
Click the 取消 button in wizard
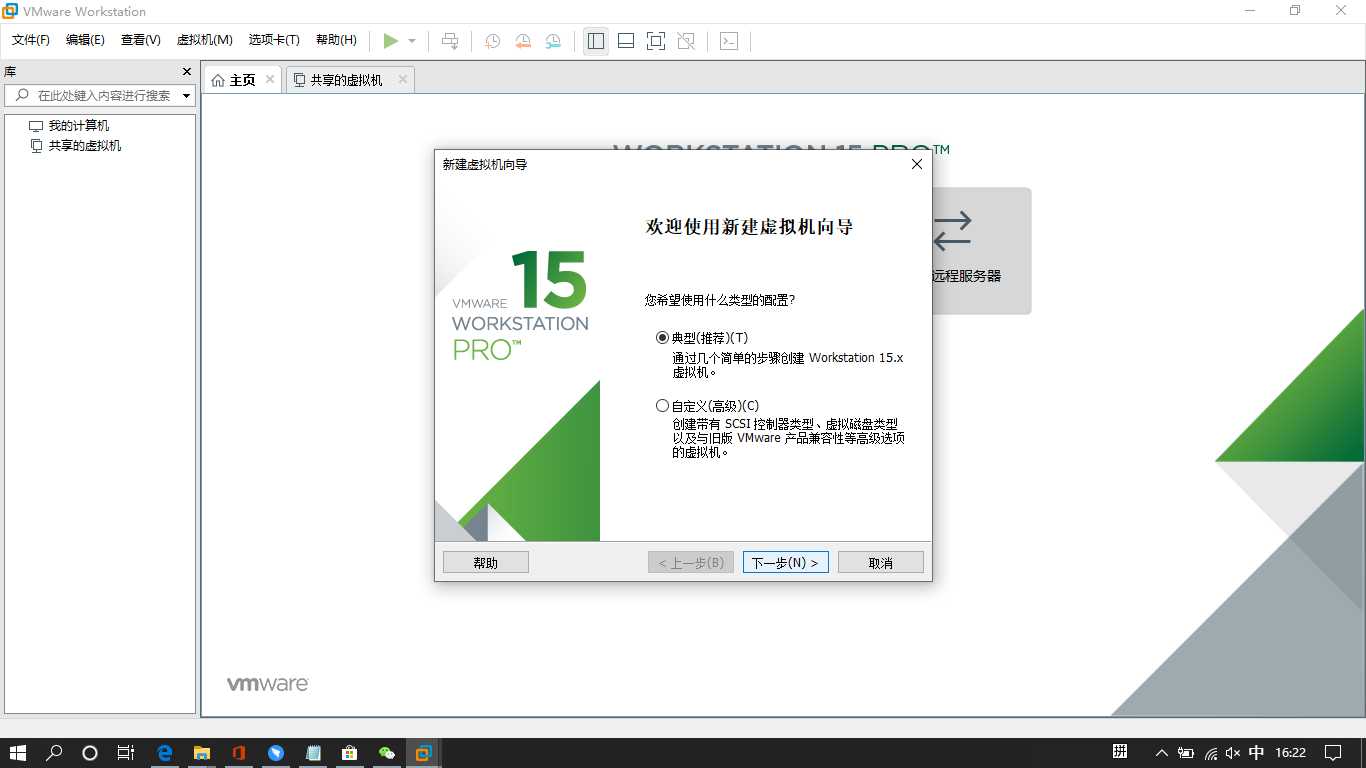[880, 563]
